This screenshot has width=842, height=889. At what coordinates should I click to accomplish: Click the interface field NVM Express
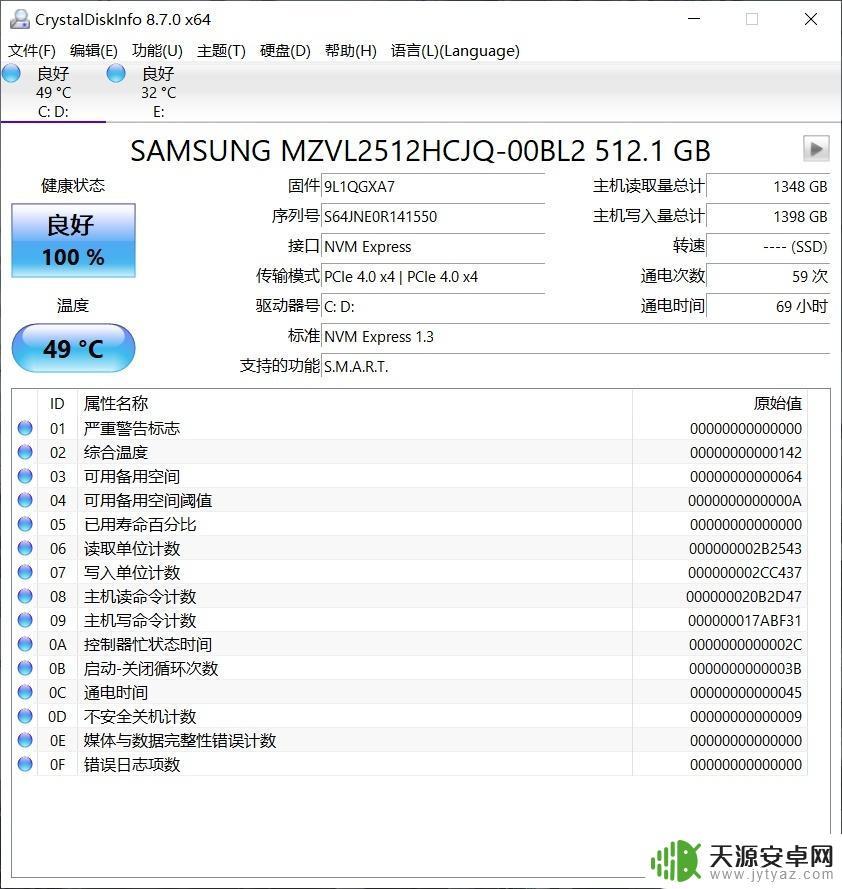[x=433, y=247]
